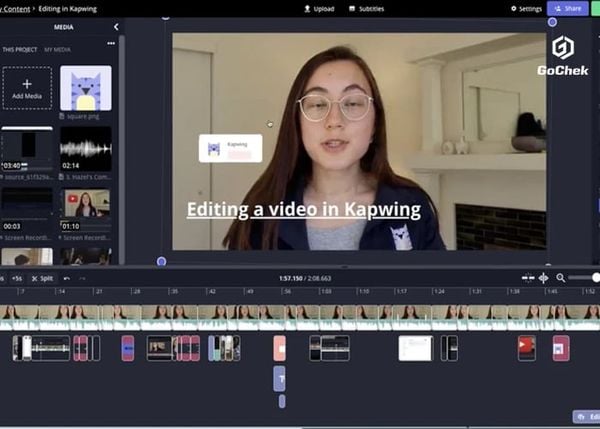Switch to the MY MEDIA tab
600x429 pixels.
click(57, 50)
